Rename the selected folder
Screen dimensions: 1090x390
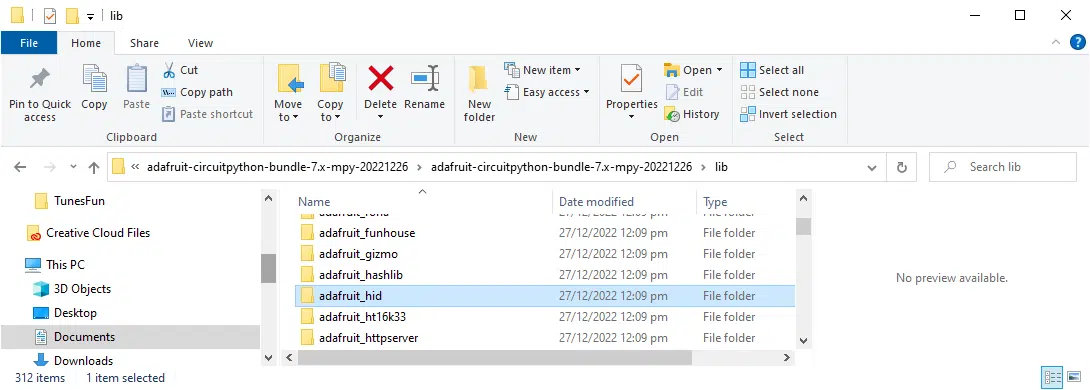424,88
